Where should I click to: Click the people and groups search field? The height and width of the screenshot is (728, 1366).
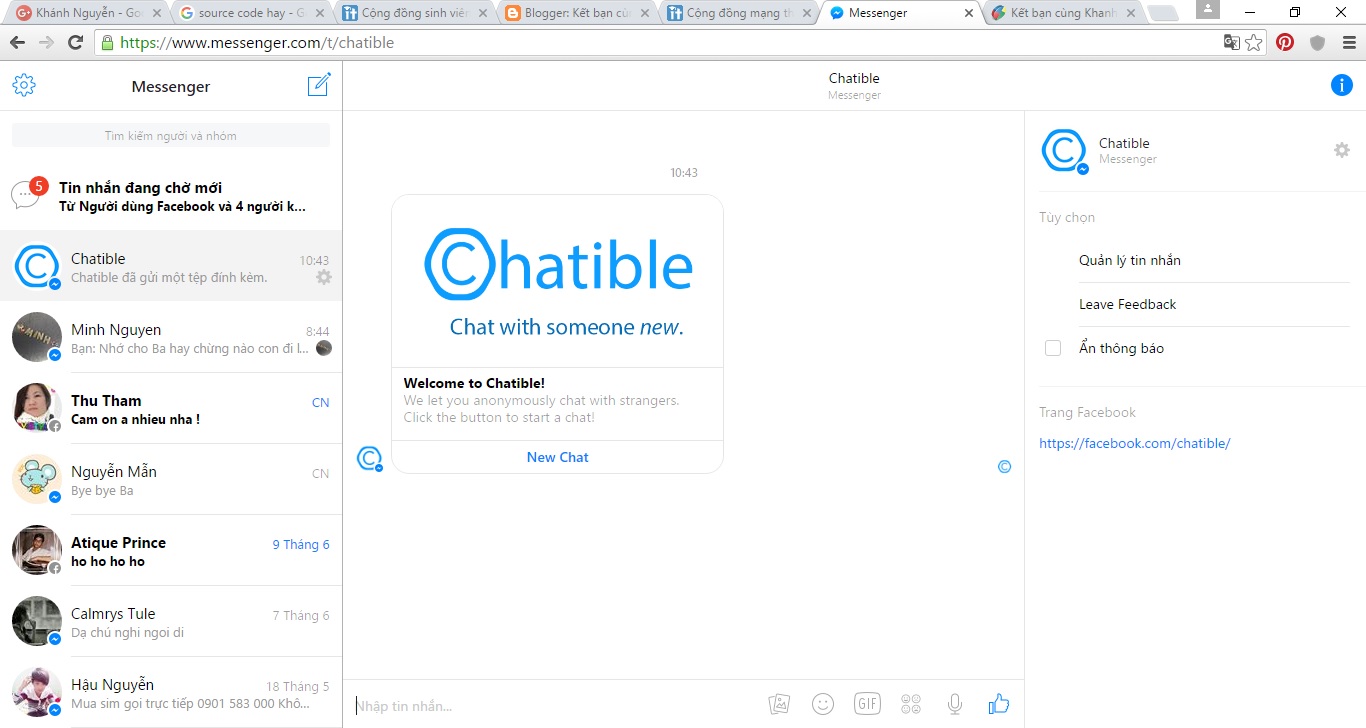[171, 135]
